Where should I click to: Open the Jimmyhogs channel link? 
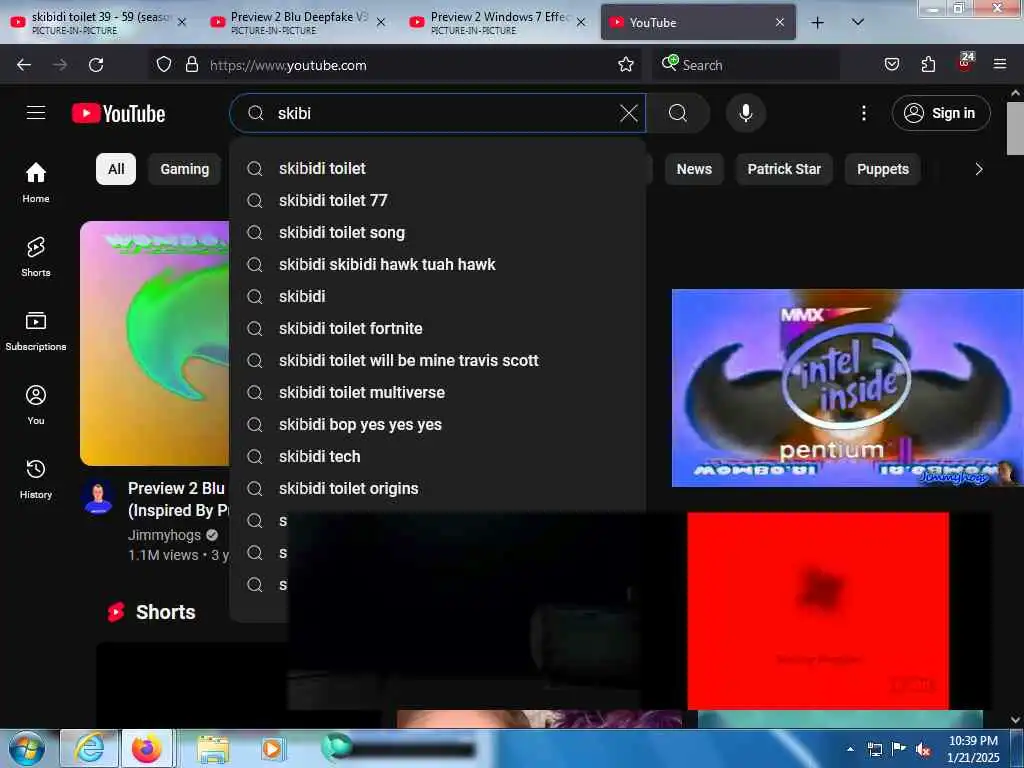coord(164,535)
